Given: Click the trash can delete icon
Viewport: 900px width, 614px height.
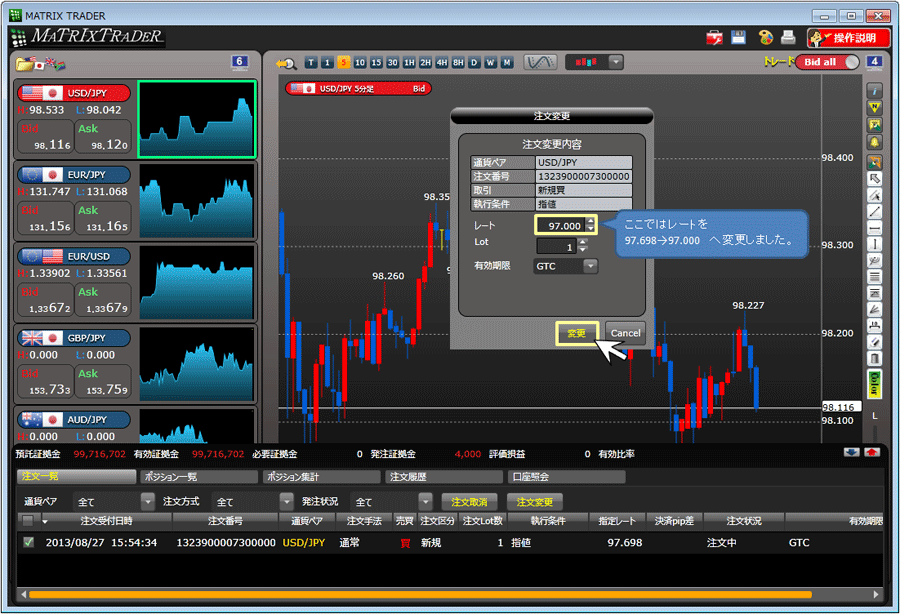Looking at the screenshot, I should tap(874, 359).
